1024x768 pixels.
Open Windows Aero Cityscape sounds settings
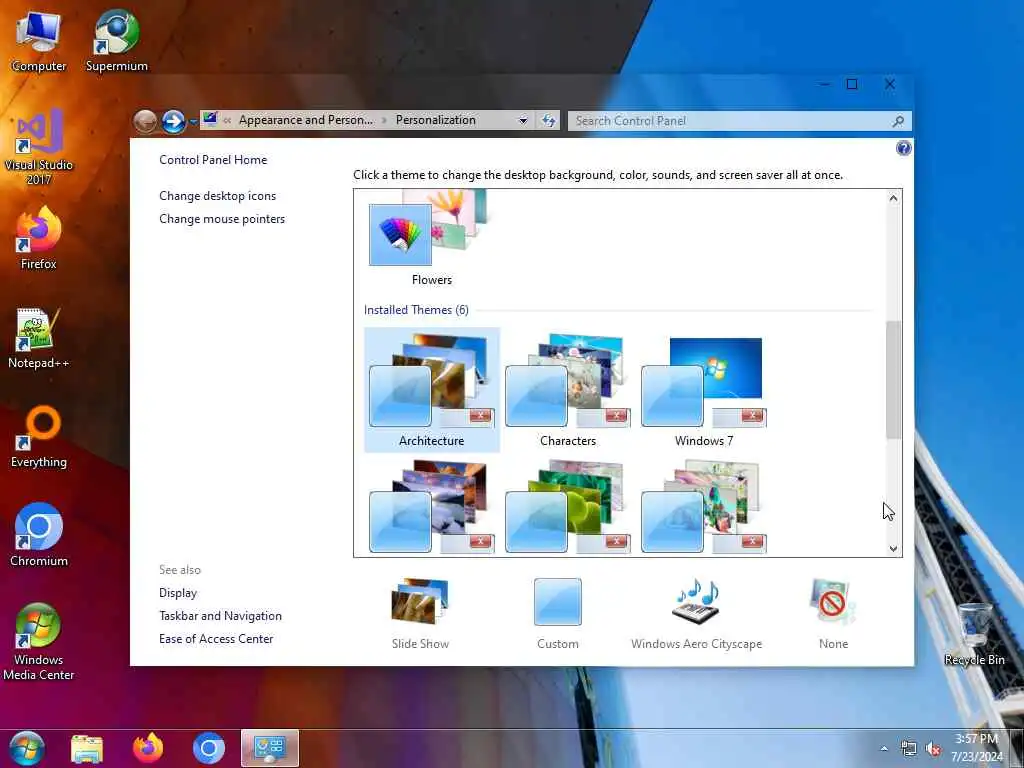(x=696, y=613)
